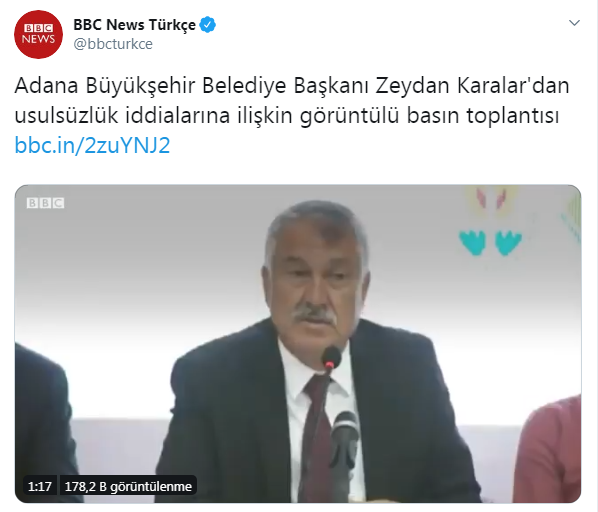Click the 178,2 B görüntülenme view count
The image size is (598, 512).
tap(128, 486)
